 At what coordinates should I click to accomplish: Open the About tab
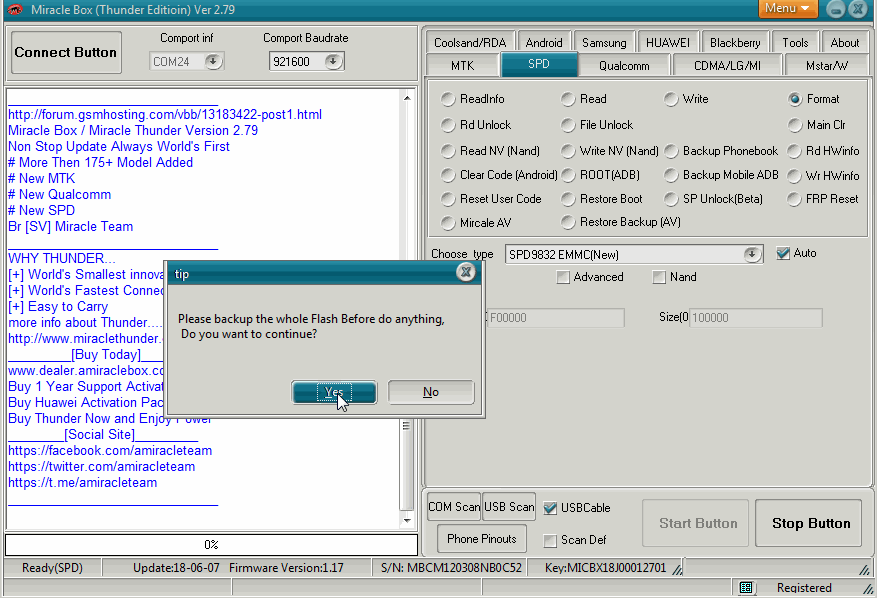point(845,43)
